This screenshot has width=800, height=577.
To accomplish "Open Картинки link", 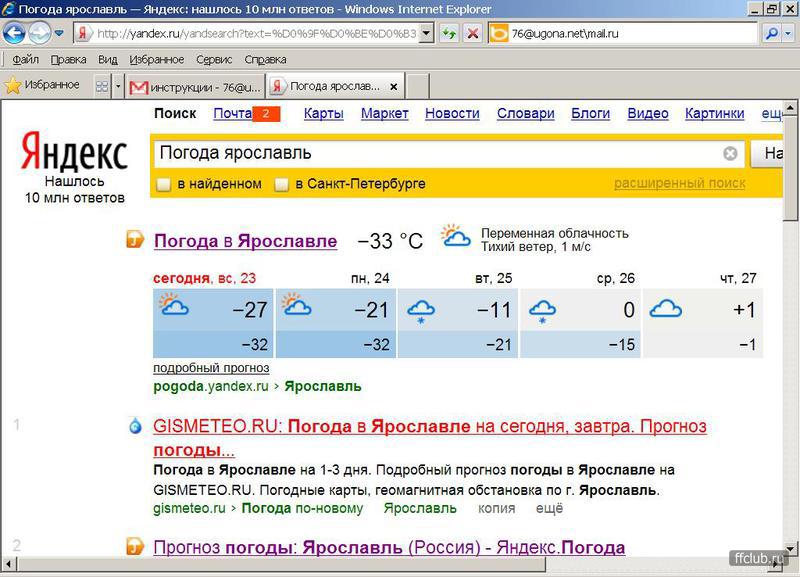I will point(714,113).
